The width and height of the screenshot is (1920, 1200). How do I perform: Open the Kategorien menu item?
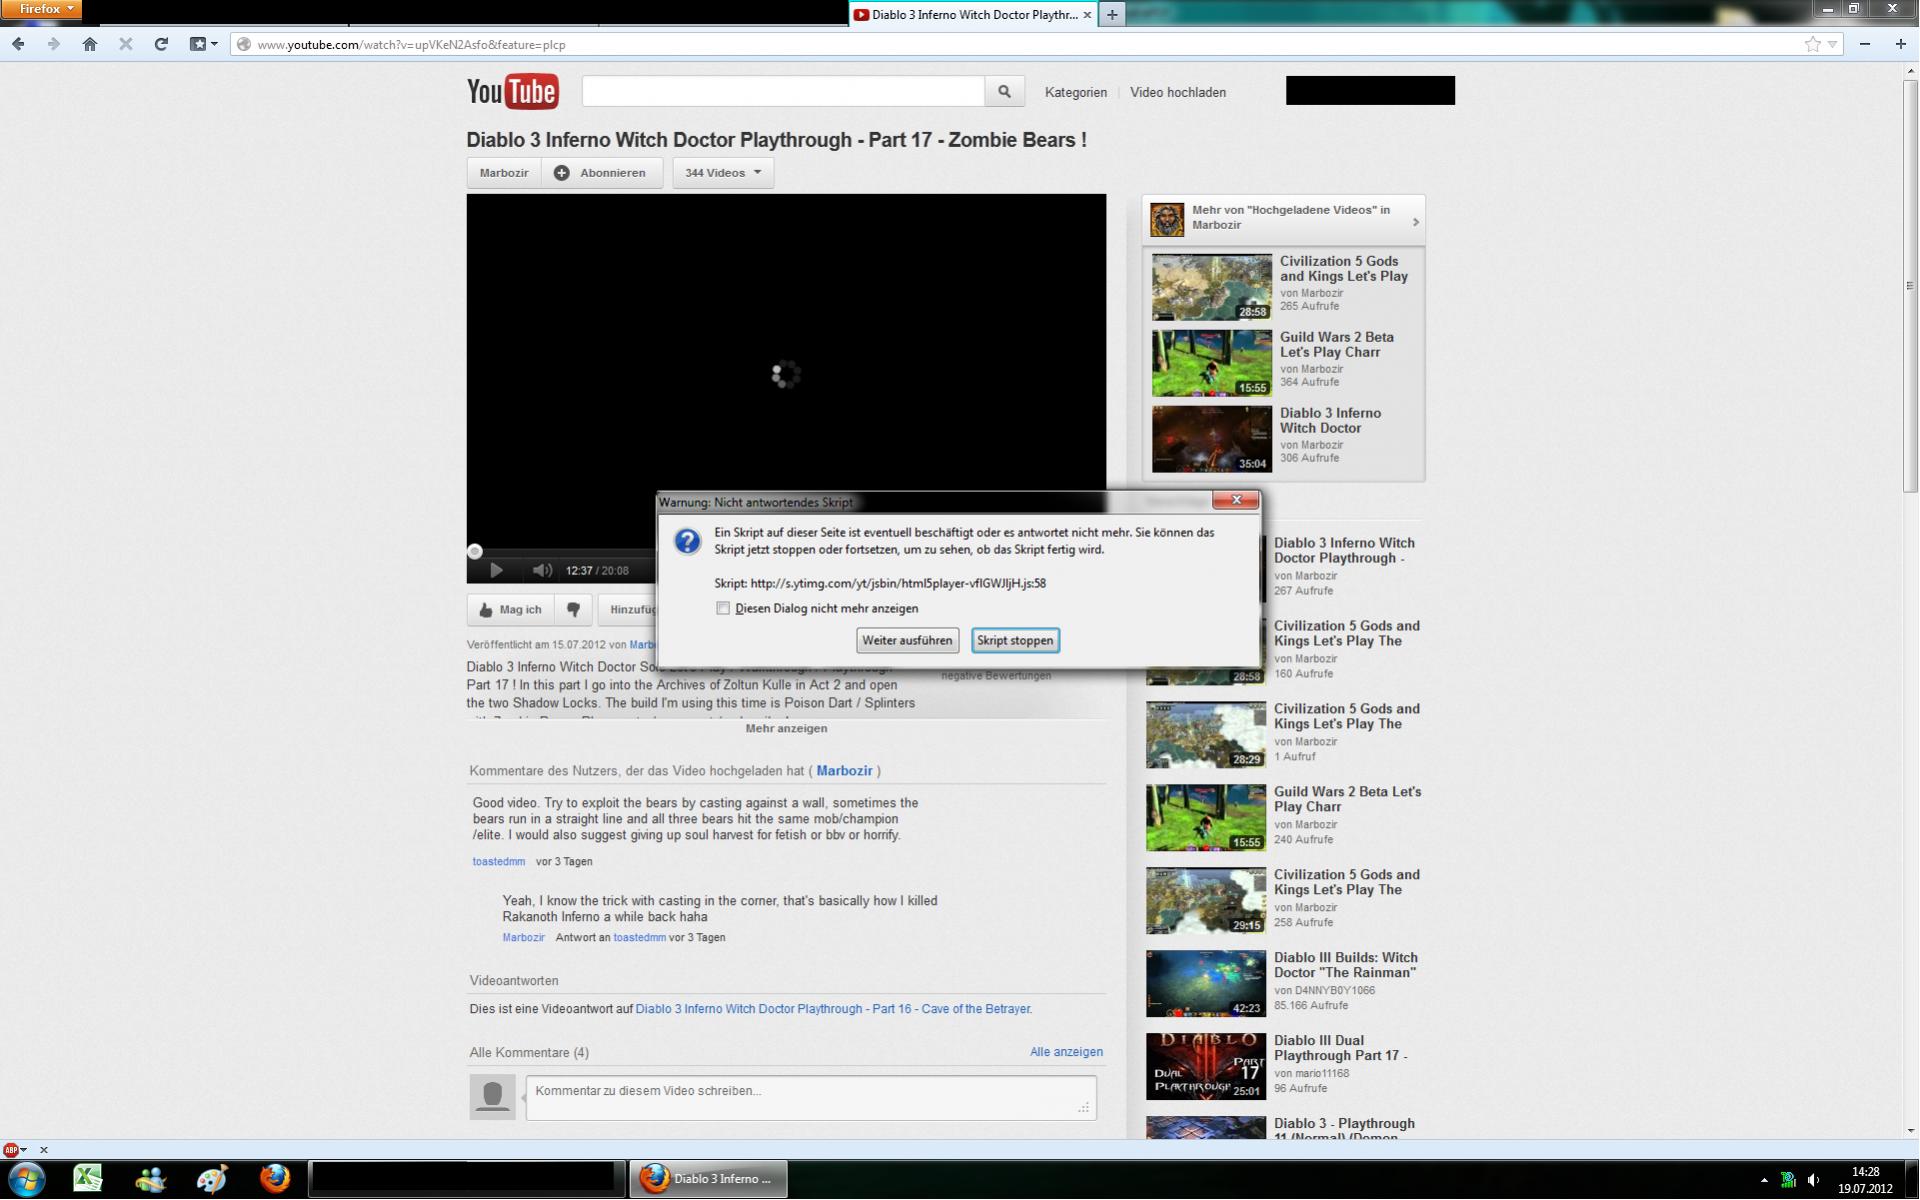pos(1075,92)
